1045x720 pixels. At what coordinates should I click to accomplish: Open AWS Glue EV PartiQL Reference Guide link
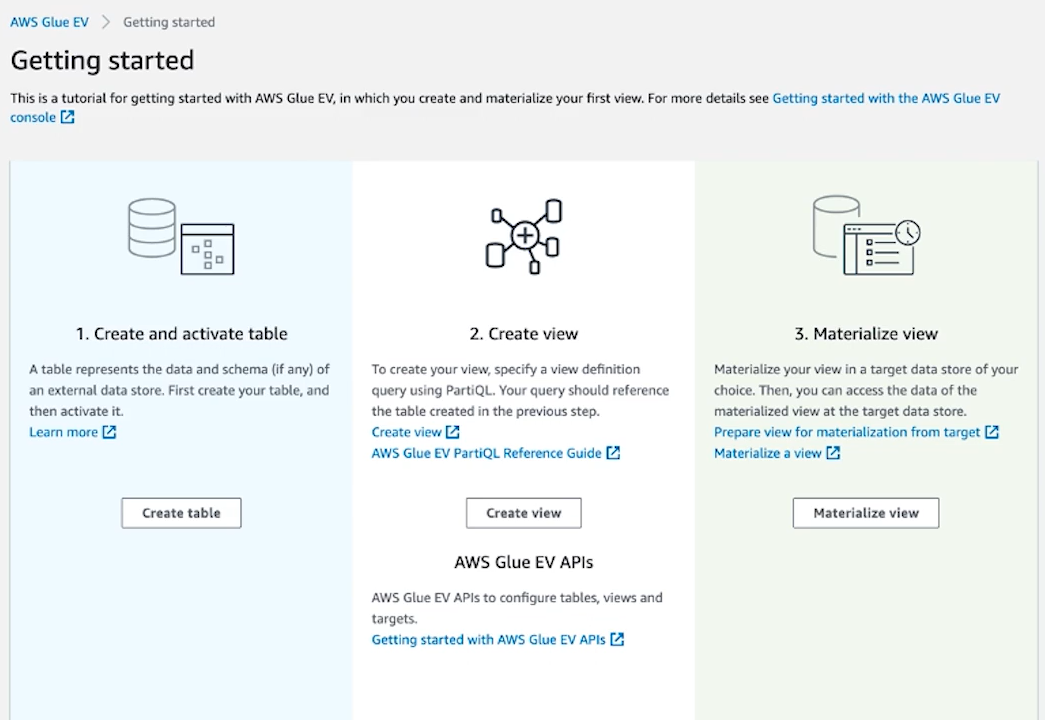click(x=487, y=453)
